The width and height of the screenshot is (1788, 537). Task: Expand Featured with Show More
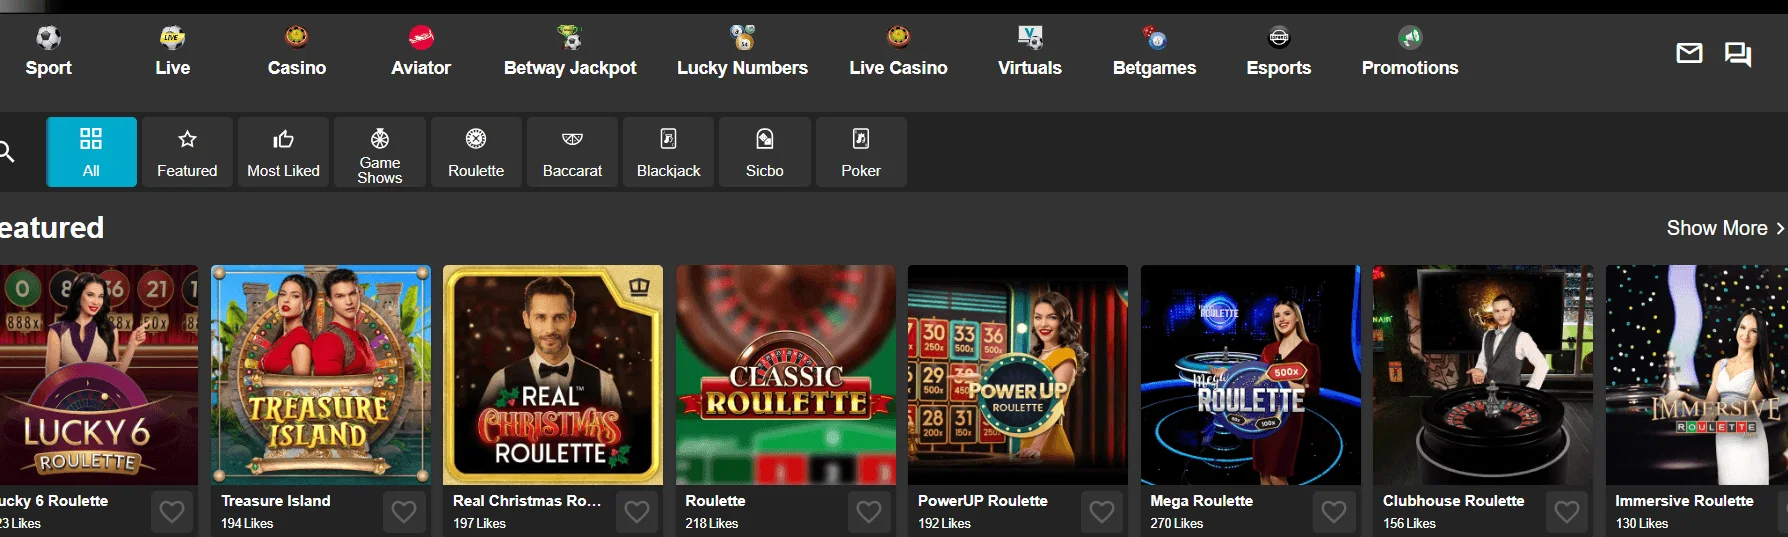pyautogui.click(x=1725, y=228)
